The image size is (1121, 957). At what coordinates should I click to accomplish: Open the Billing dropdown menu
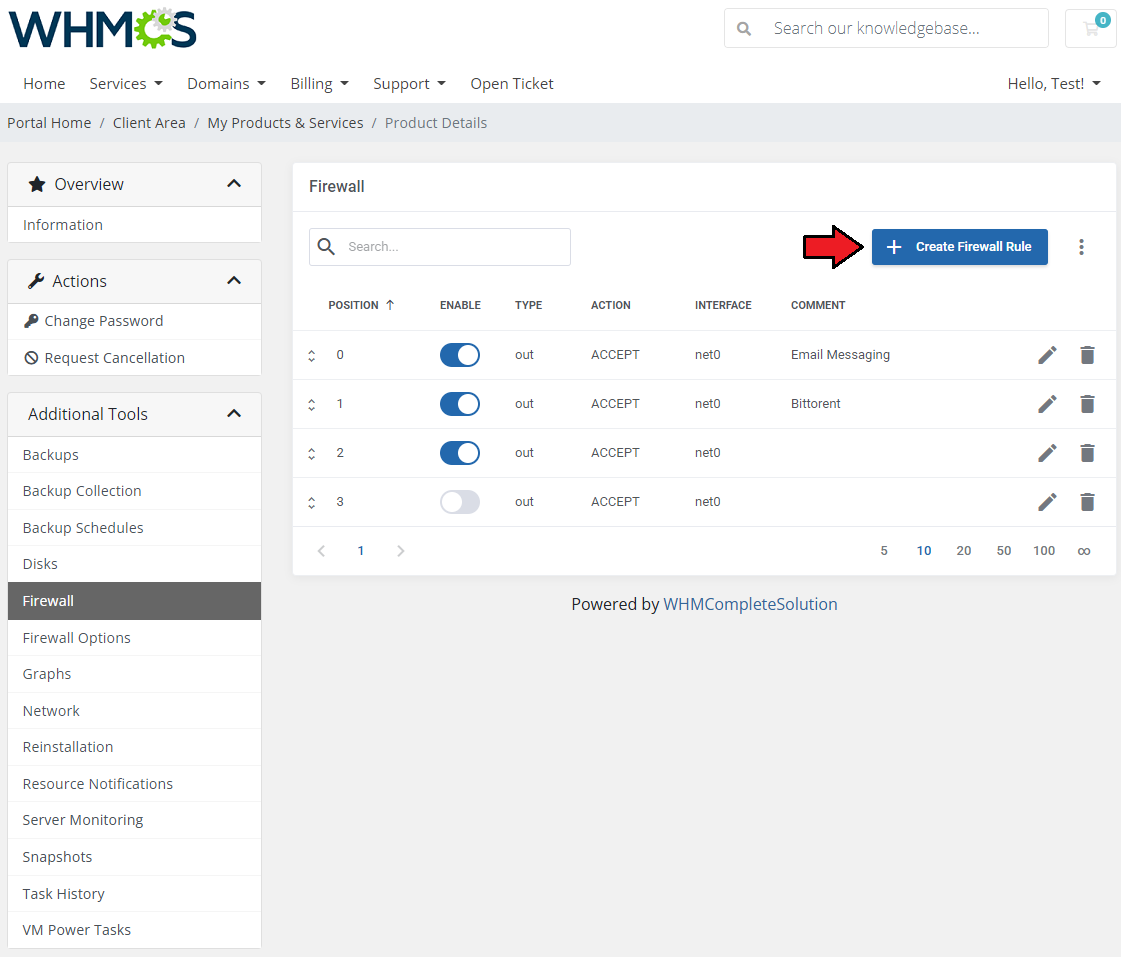(x=319, y=84)
